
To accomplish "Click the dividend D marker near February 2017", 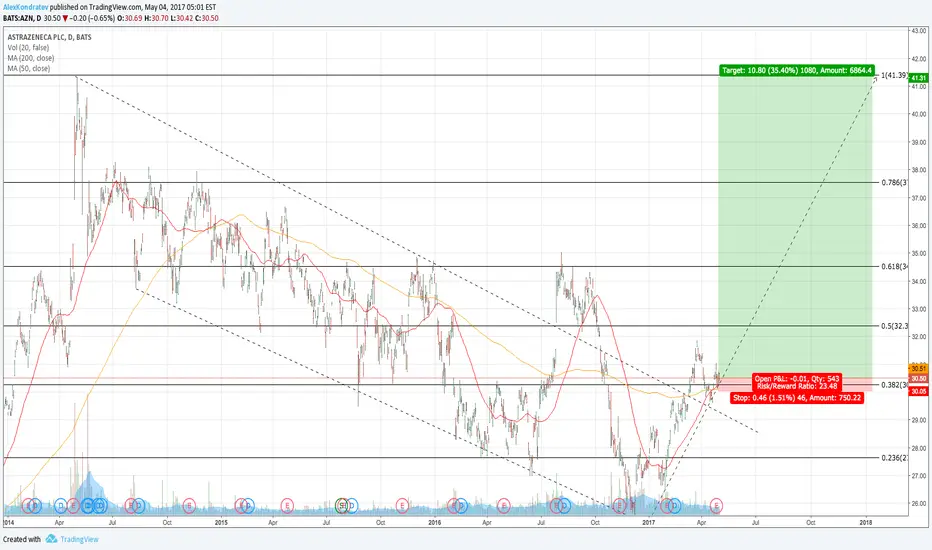I will click(675, 506).
